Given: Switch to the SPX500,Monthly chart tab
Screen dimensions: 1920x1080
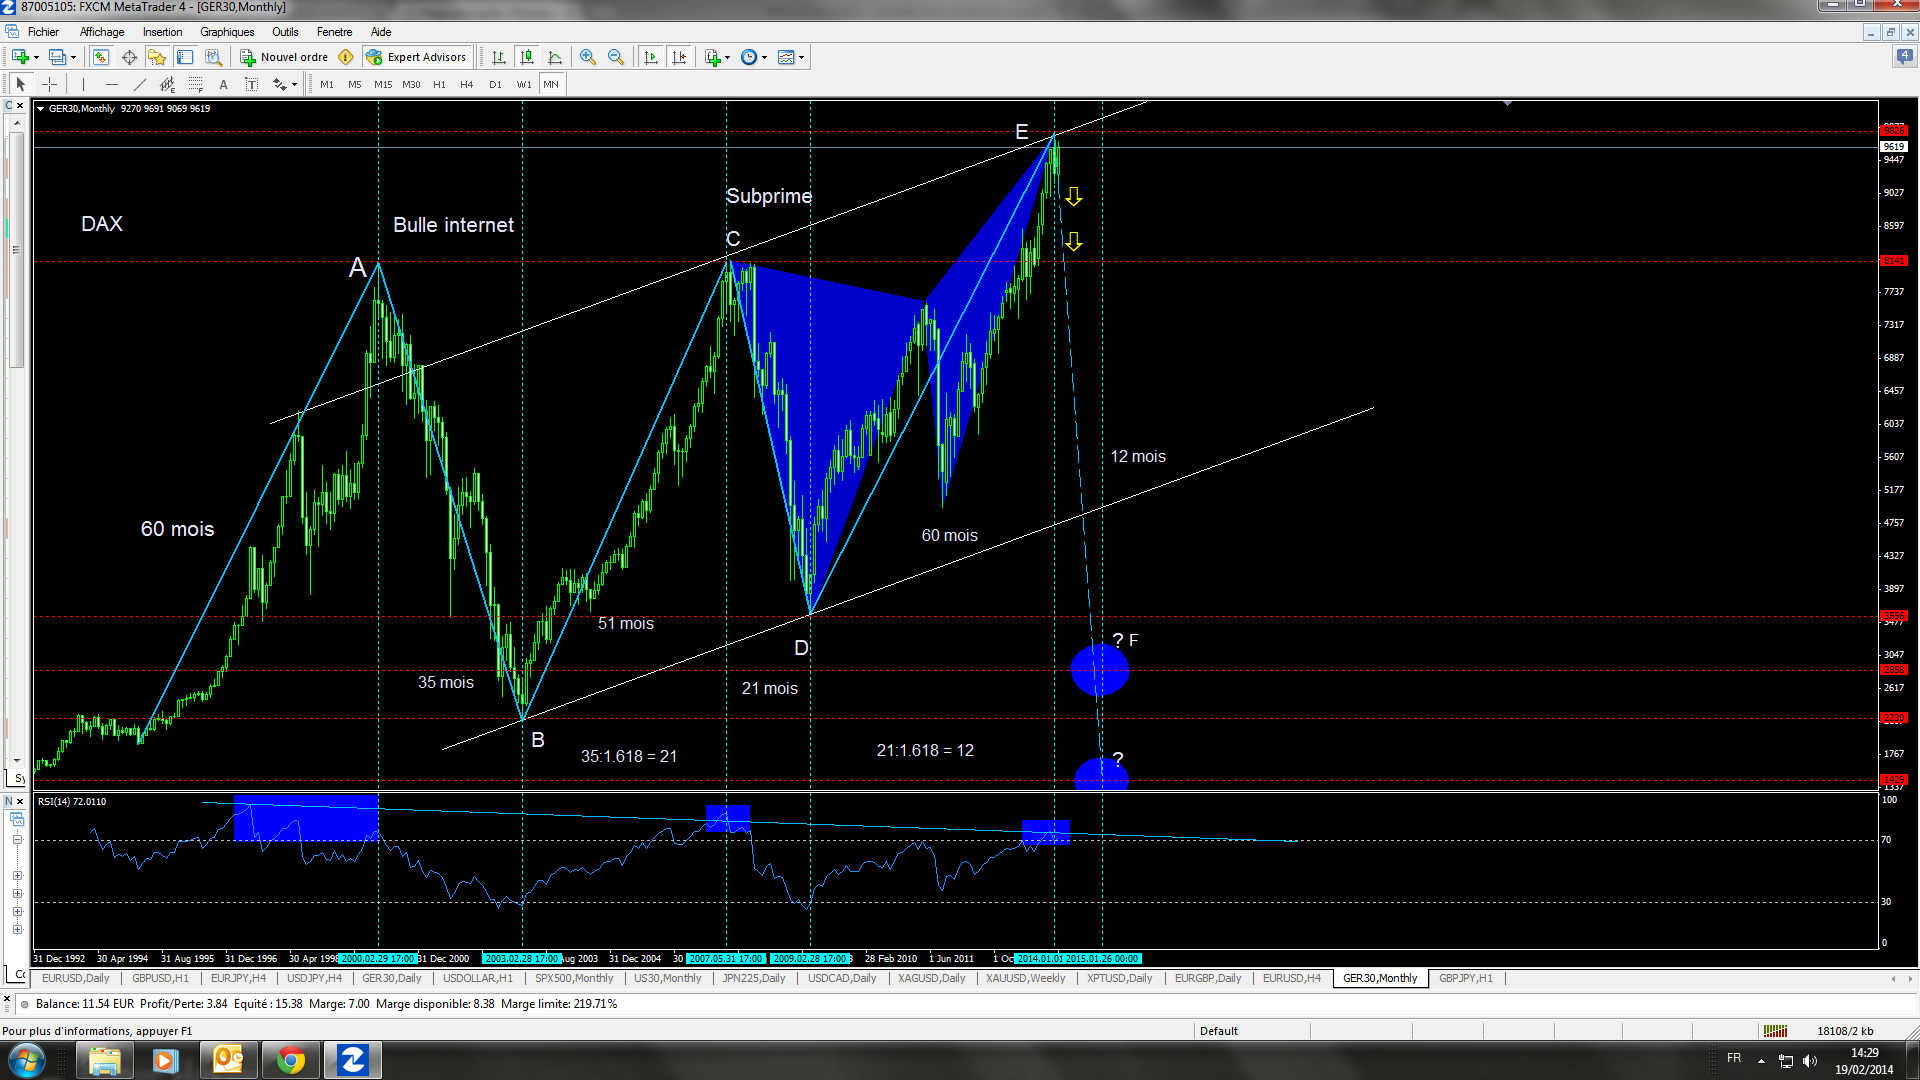Looking at the screenshot, I should pyautogui.click(x=573, y=978).
